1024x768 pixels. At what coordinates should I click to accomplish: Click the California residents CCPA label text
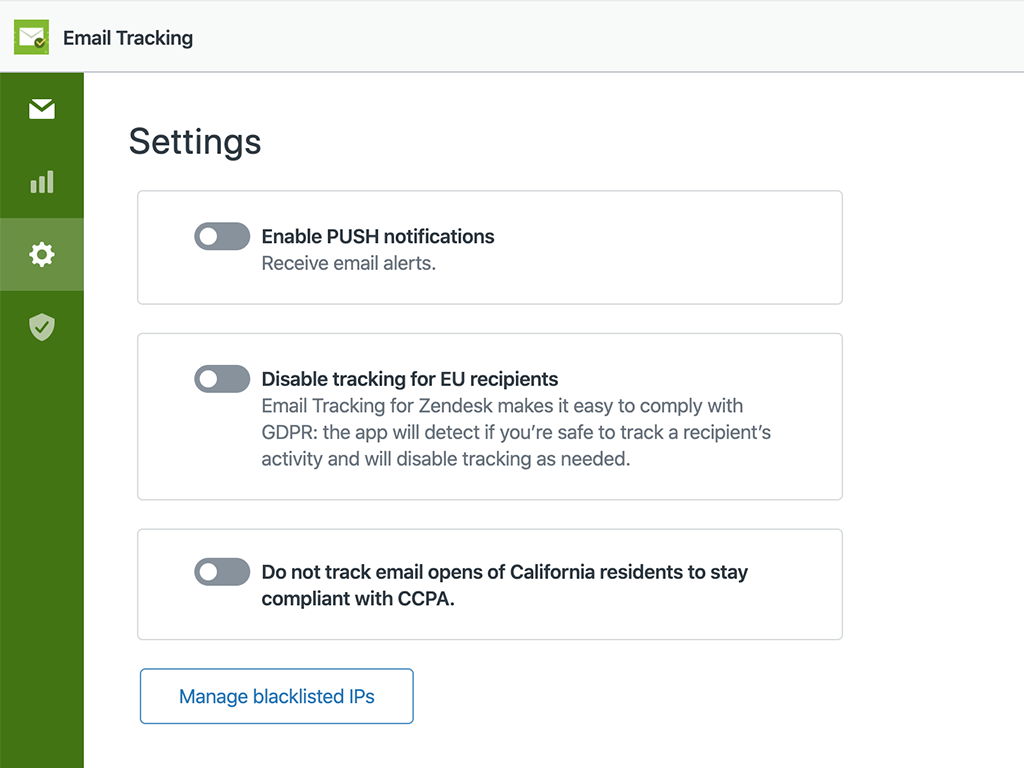(x=504, y=585)
